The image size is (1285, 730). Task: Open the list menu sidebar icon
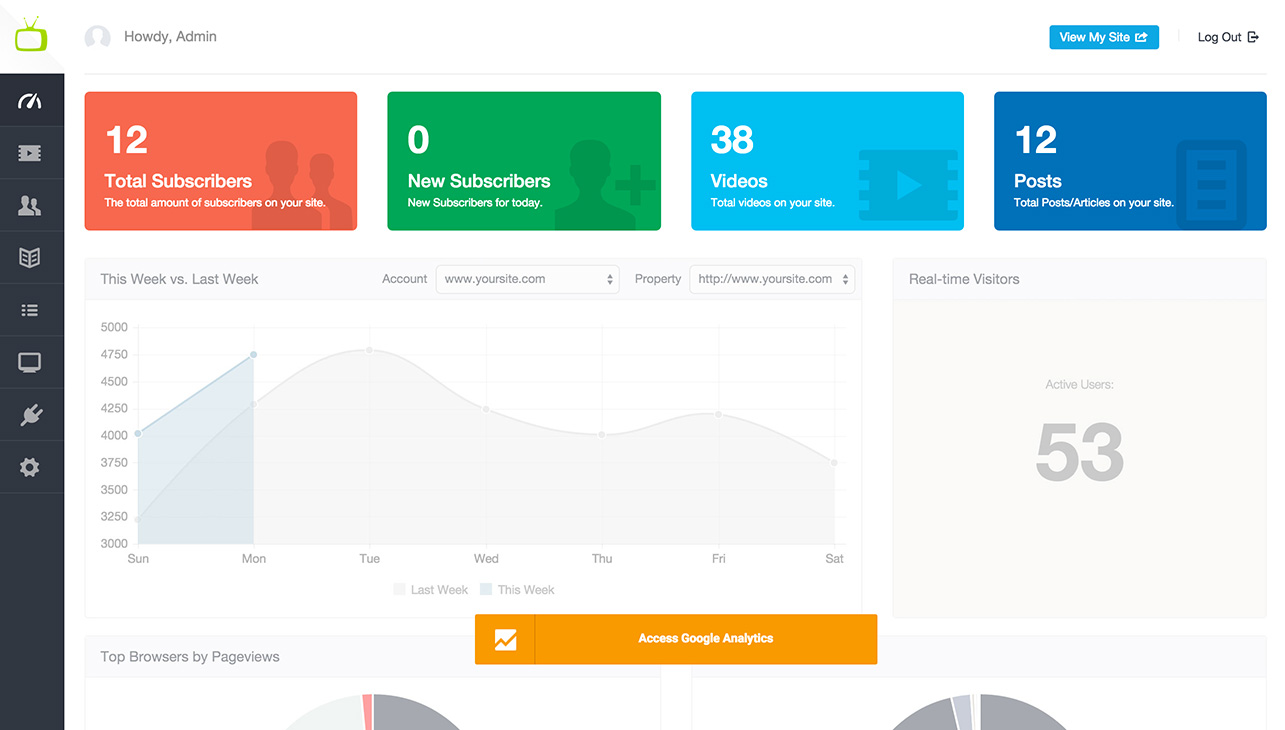click(30, 311)
